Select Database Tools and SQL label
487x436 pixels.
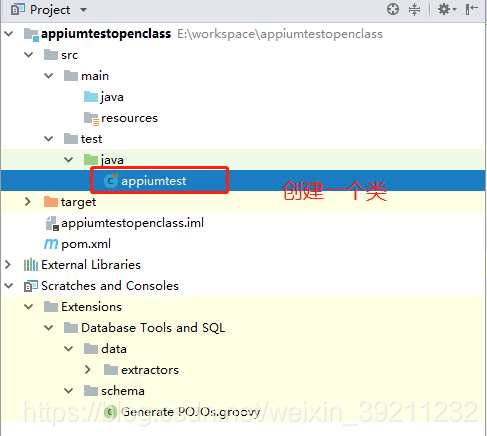pos(153,328)
